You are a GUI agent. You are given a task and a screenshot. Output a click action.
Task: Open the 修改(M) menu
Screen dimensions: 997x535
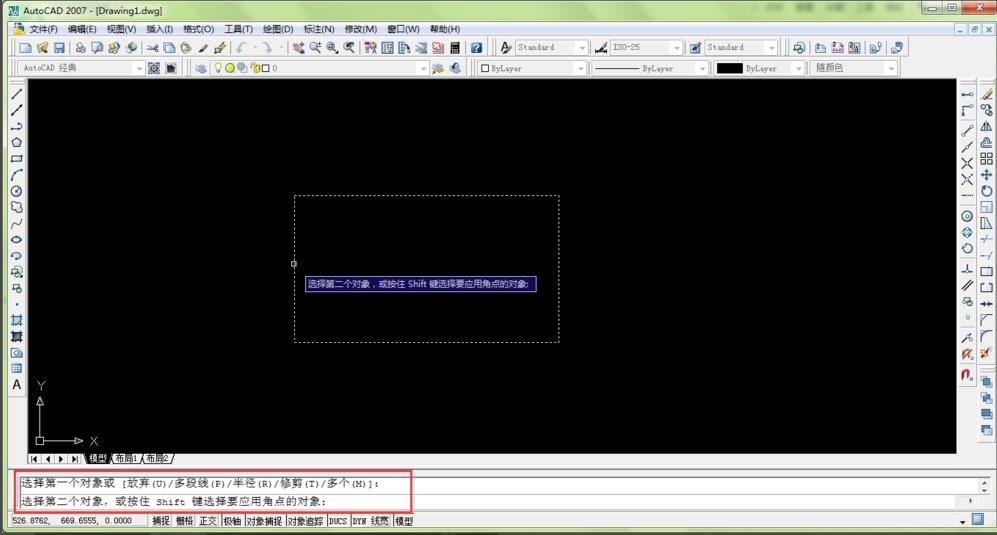point(361,29)
